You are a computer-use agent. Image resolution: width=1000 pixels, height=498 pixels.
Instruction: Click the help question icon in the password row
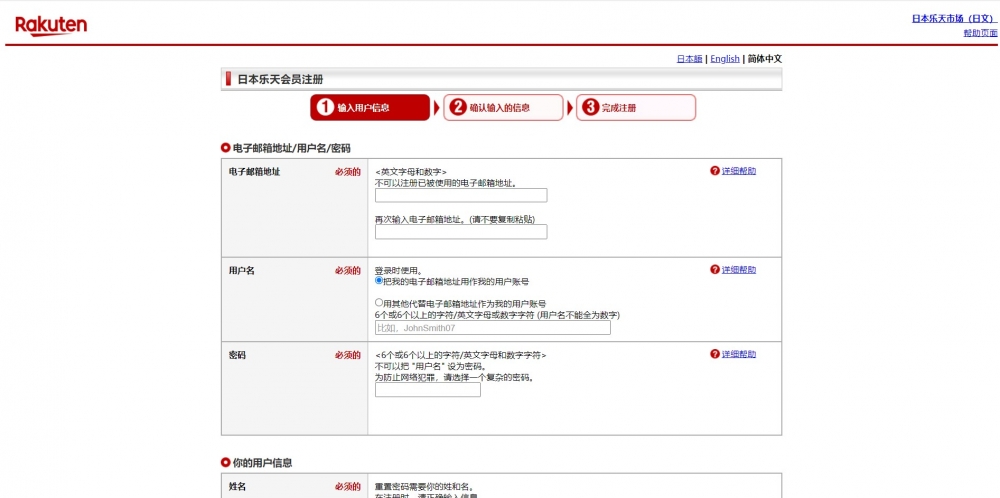pos(714,355)
